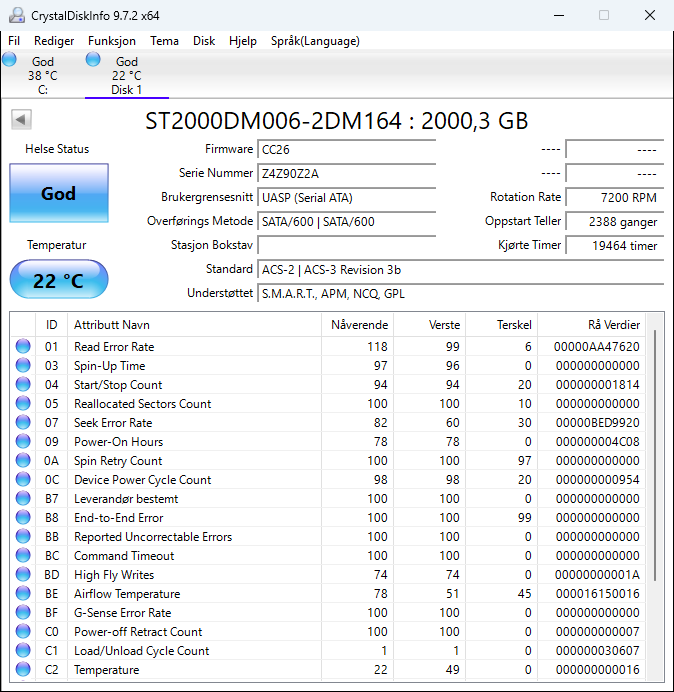The image size is (674, 692).
Task: Click status orb for Seek Error Rate
Action: point(23,422)
